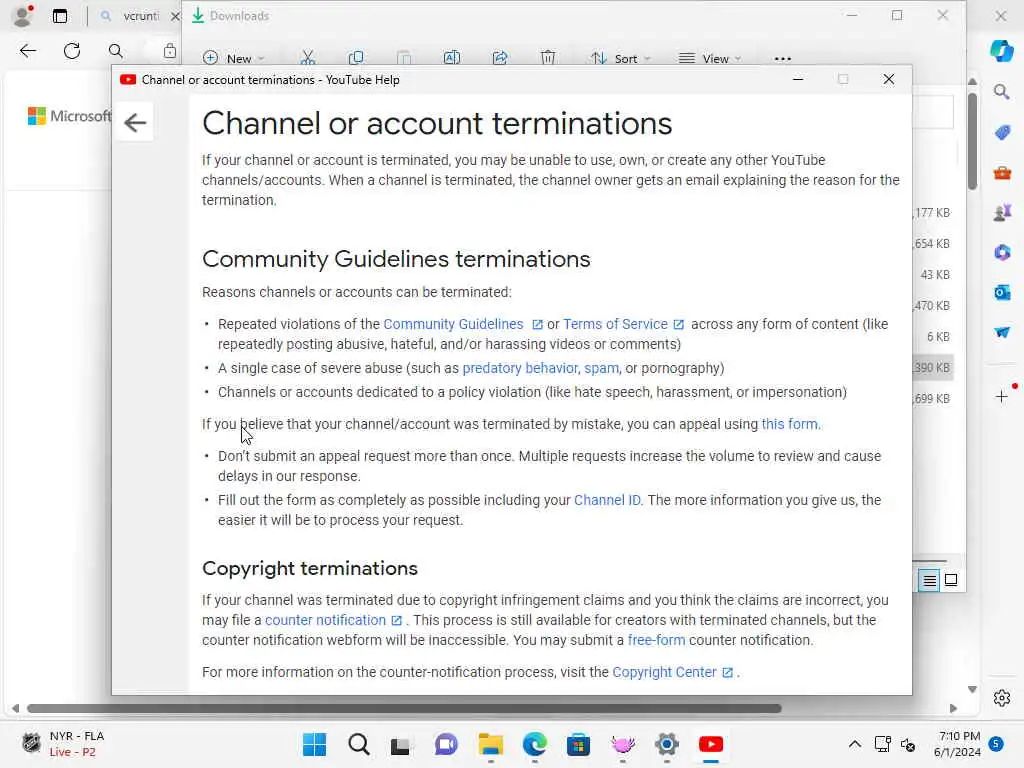This screenshot has height=768, width=1024.
Task: Open Microsoft 365 icon in Edge sidebar
Action: tap(1002, 252)
